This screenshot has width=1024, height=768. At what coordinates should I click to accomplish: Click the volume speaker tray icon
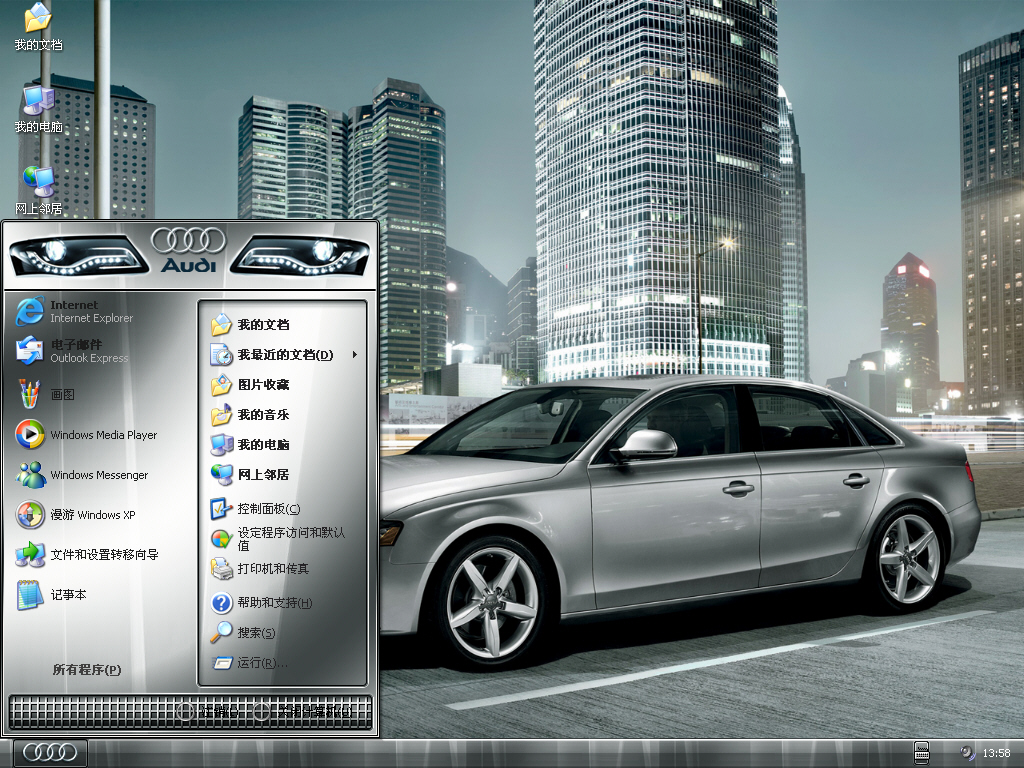(968, 753)
